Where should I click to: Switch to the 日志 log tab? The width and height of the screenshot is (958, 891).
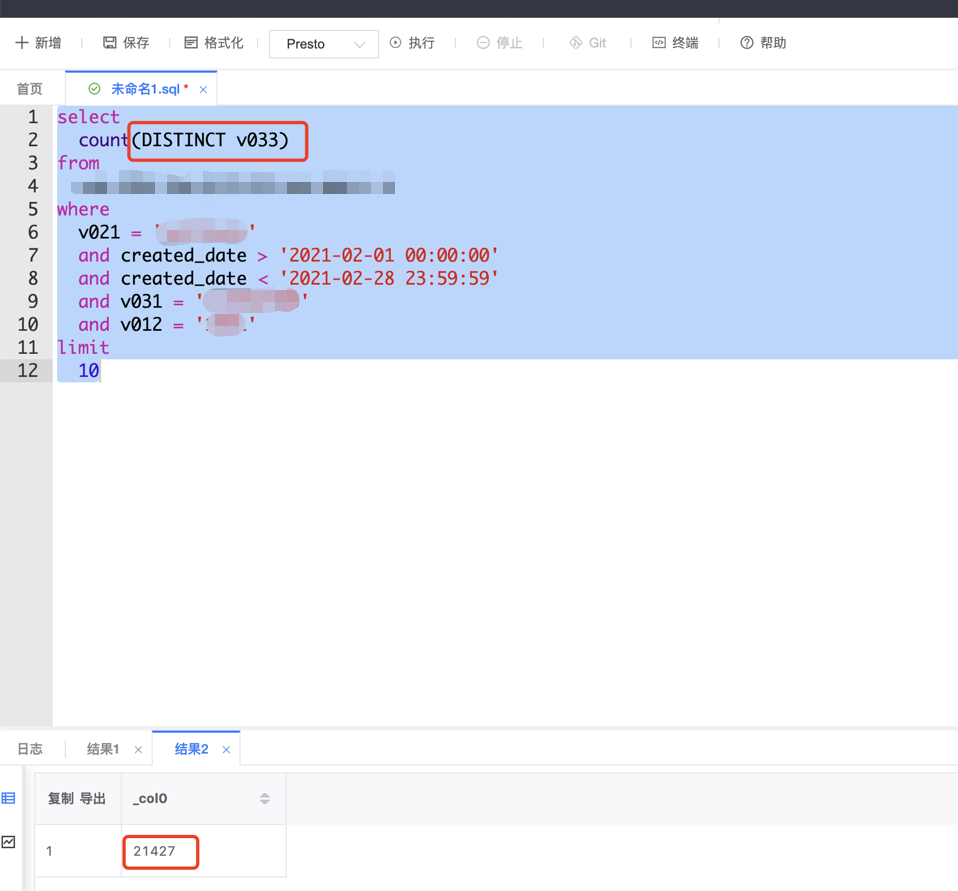30,749
